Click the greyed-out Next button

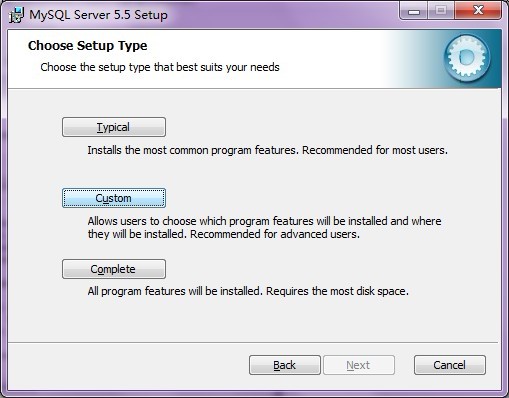(359, 365)
